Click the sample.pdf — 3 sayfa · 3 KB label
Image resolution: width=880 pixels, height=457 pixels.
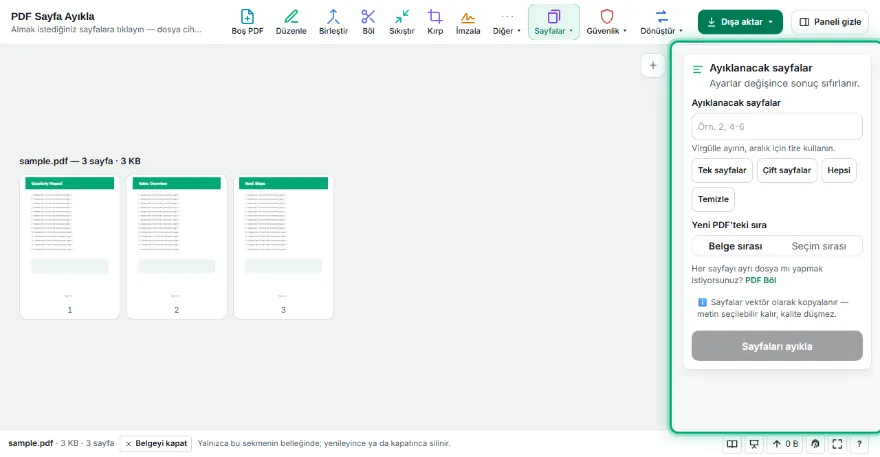[80, 161]
